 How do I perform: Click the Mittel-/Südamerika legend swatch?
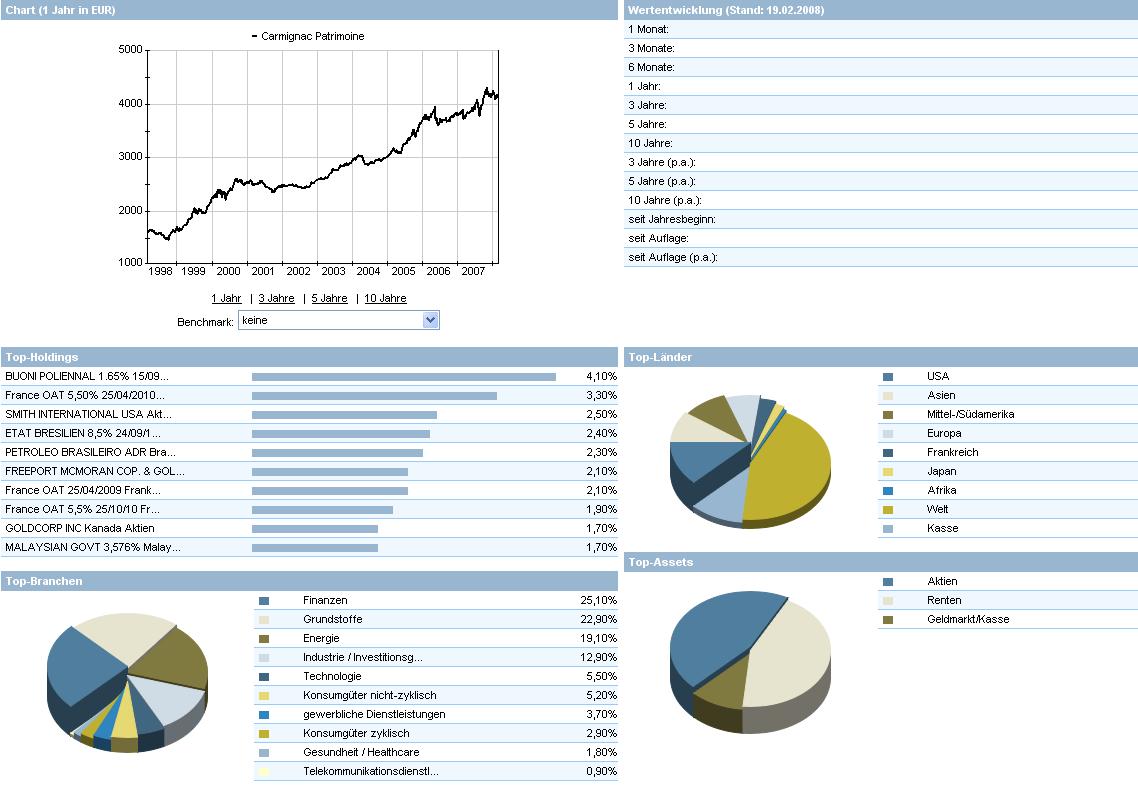pyautogui.click(x=888, y=415)
